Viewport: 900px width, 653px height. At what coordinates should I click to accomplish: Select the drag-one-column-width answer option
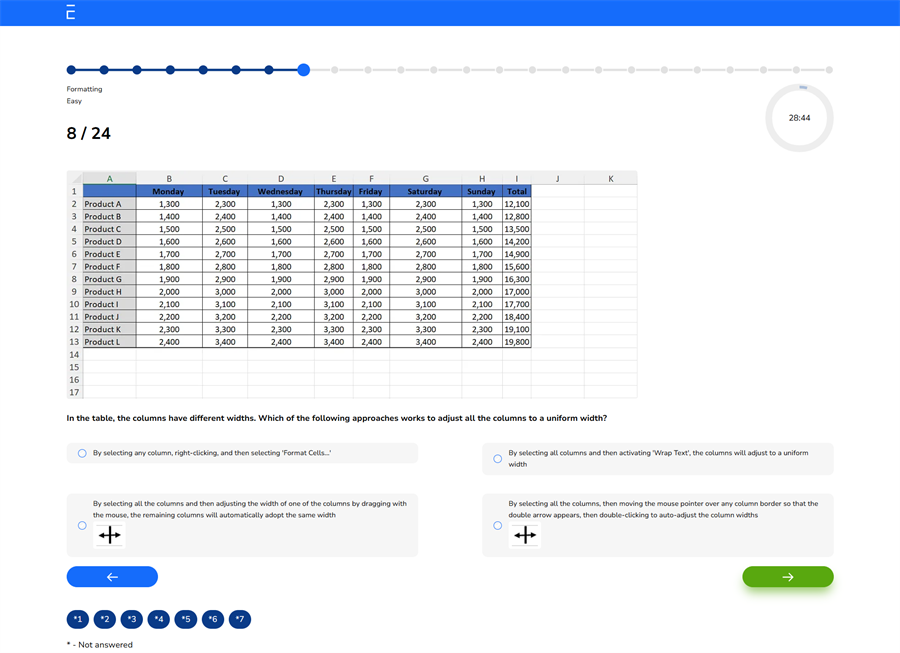82,525
